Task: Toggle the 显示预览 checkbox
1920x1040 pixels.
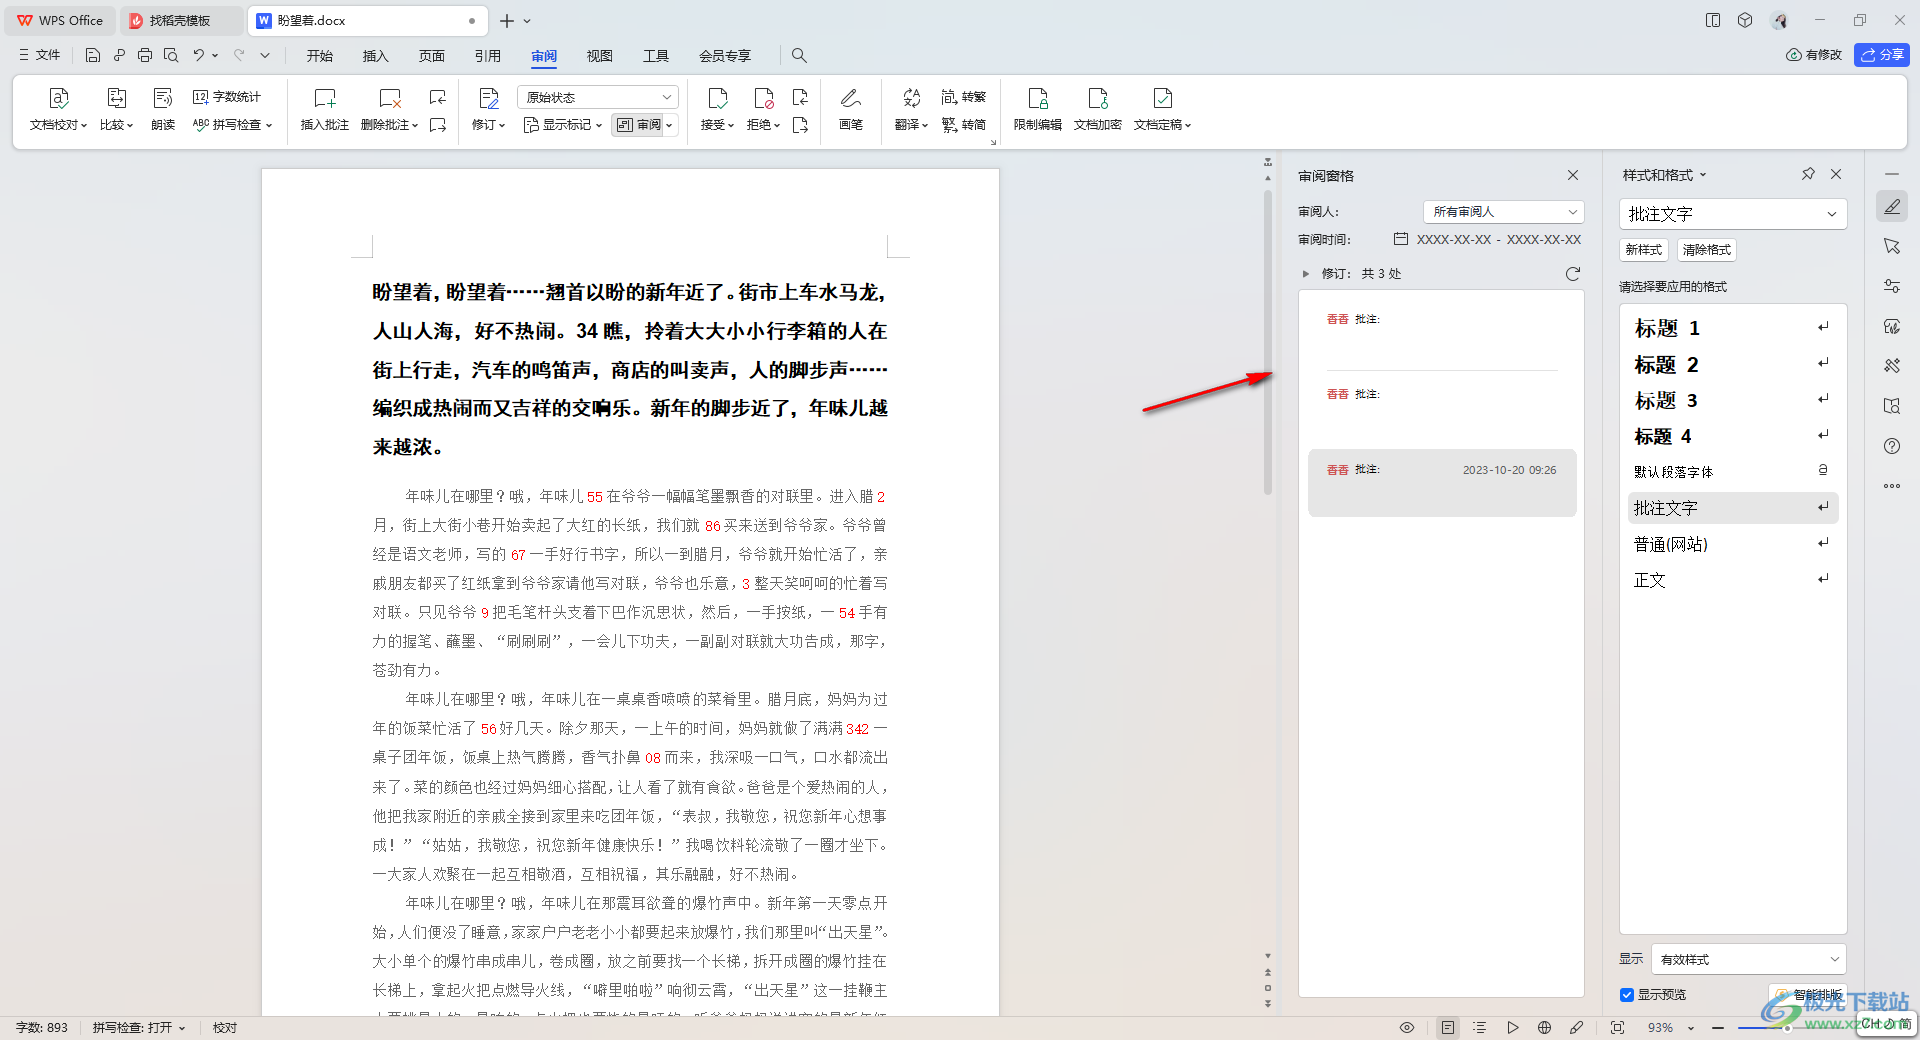Action: 1627,995
